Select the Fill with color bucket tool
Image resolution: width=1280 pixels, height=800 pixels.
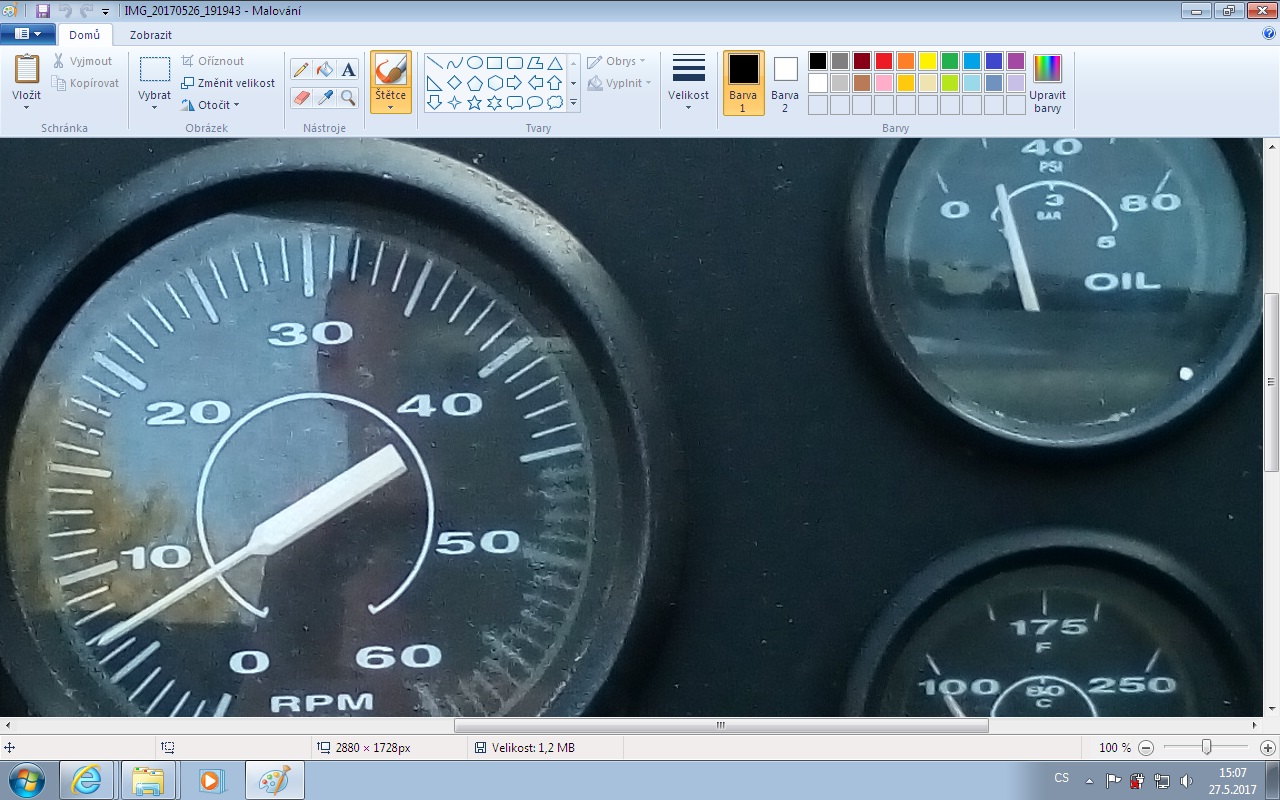(324, 69)
